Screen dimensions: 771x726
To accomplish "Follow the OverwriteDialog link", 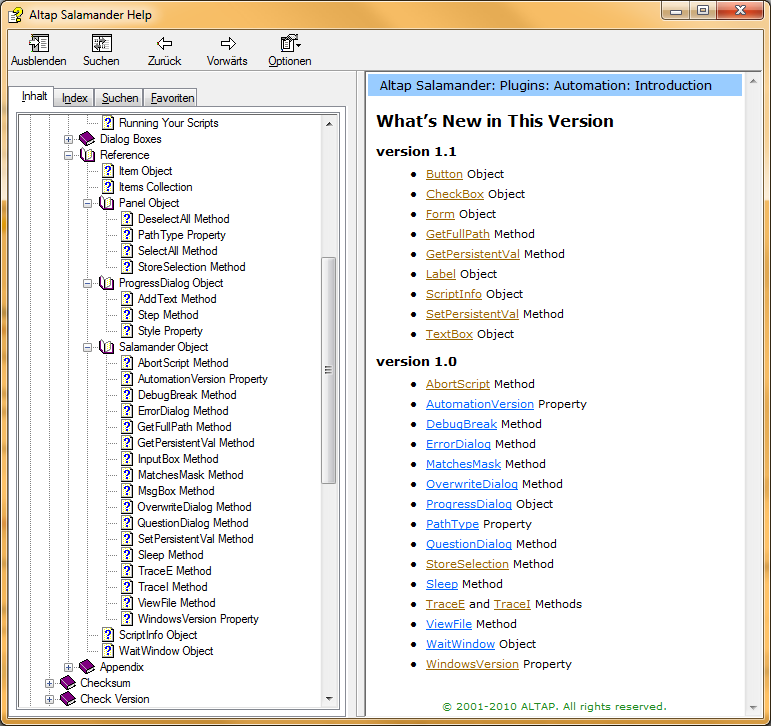I will 472,484.
